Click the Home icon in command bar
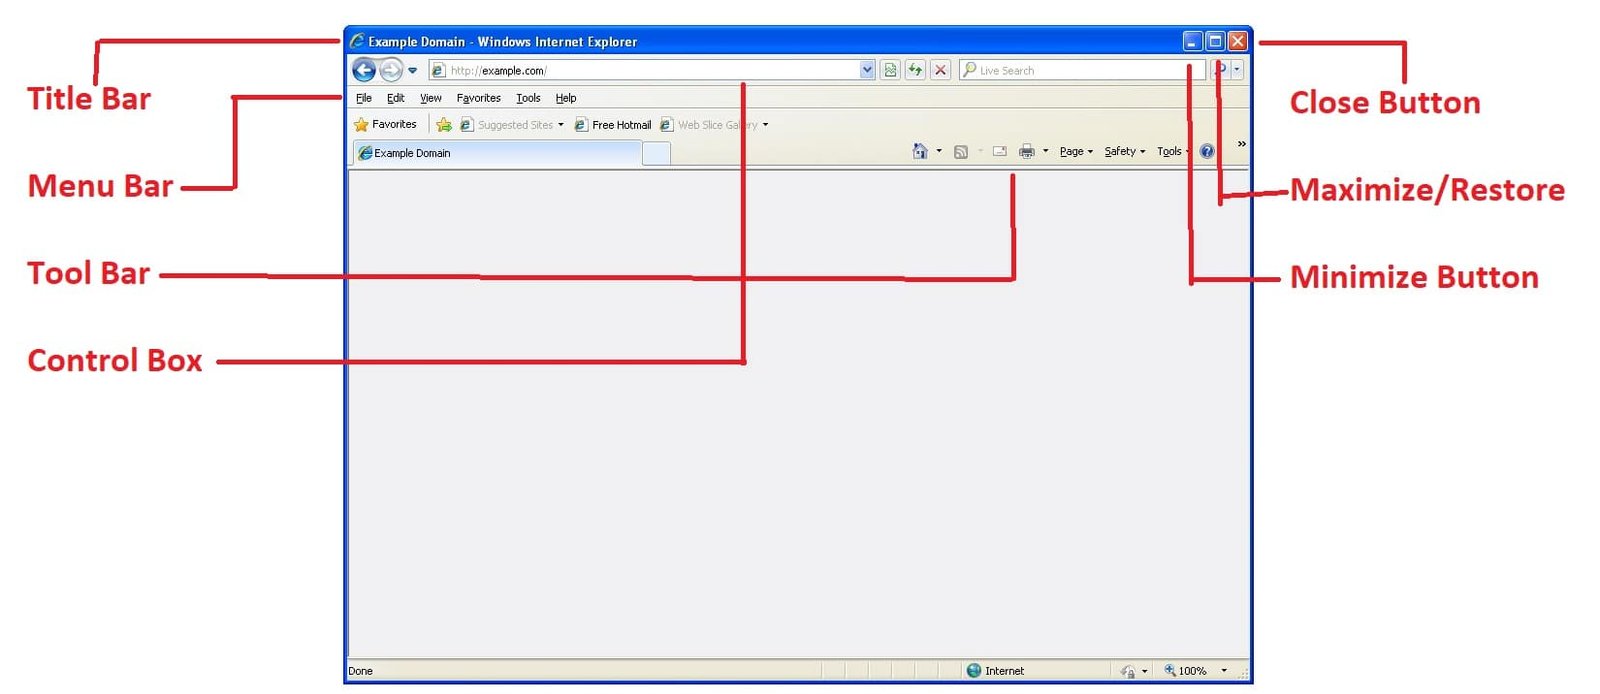The width and height of the screenshot is (1600, 694). (x=919, y=151)
